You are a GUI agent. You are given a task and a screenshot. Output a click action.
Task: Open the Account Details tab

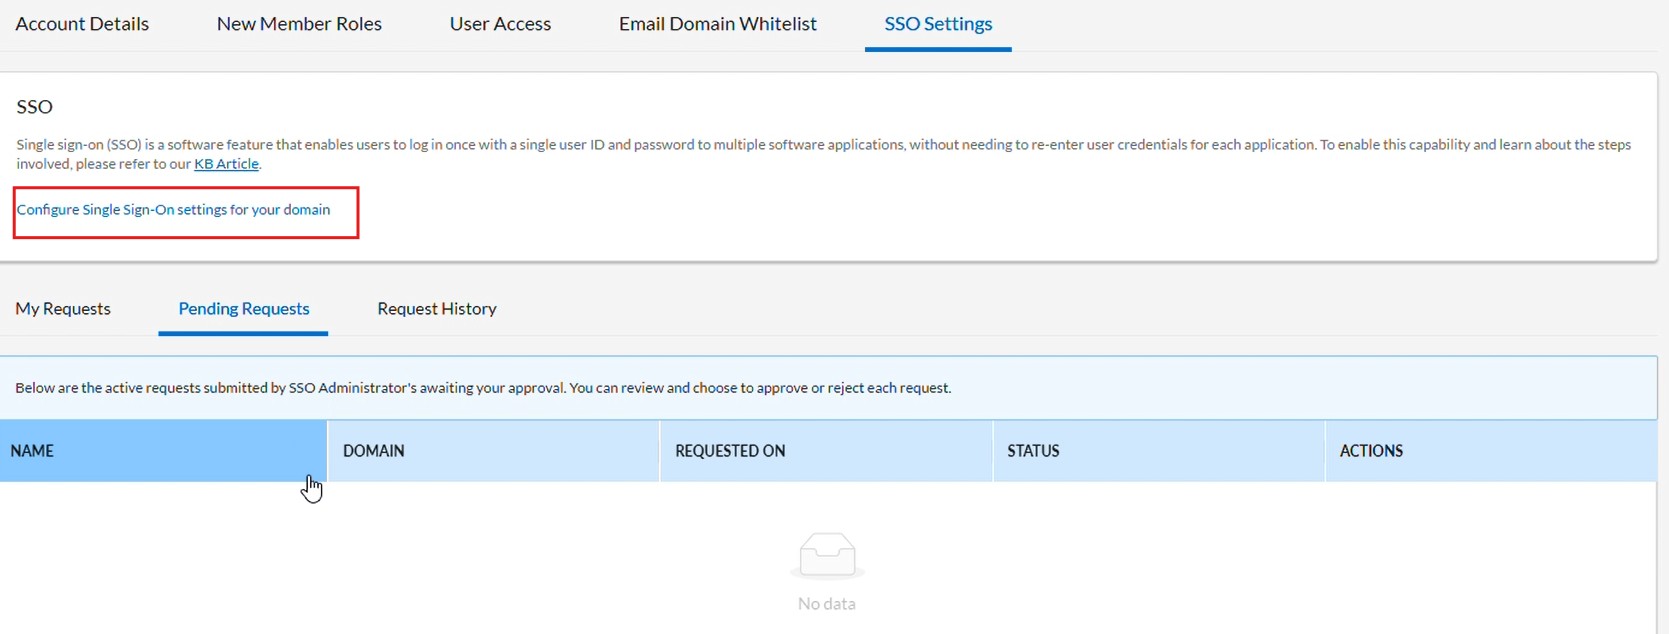pyautogui.click(x=82, y=24)
